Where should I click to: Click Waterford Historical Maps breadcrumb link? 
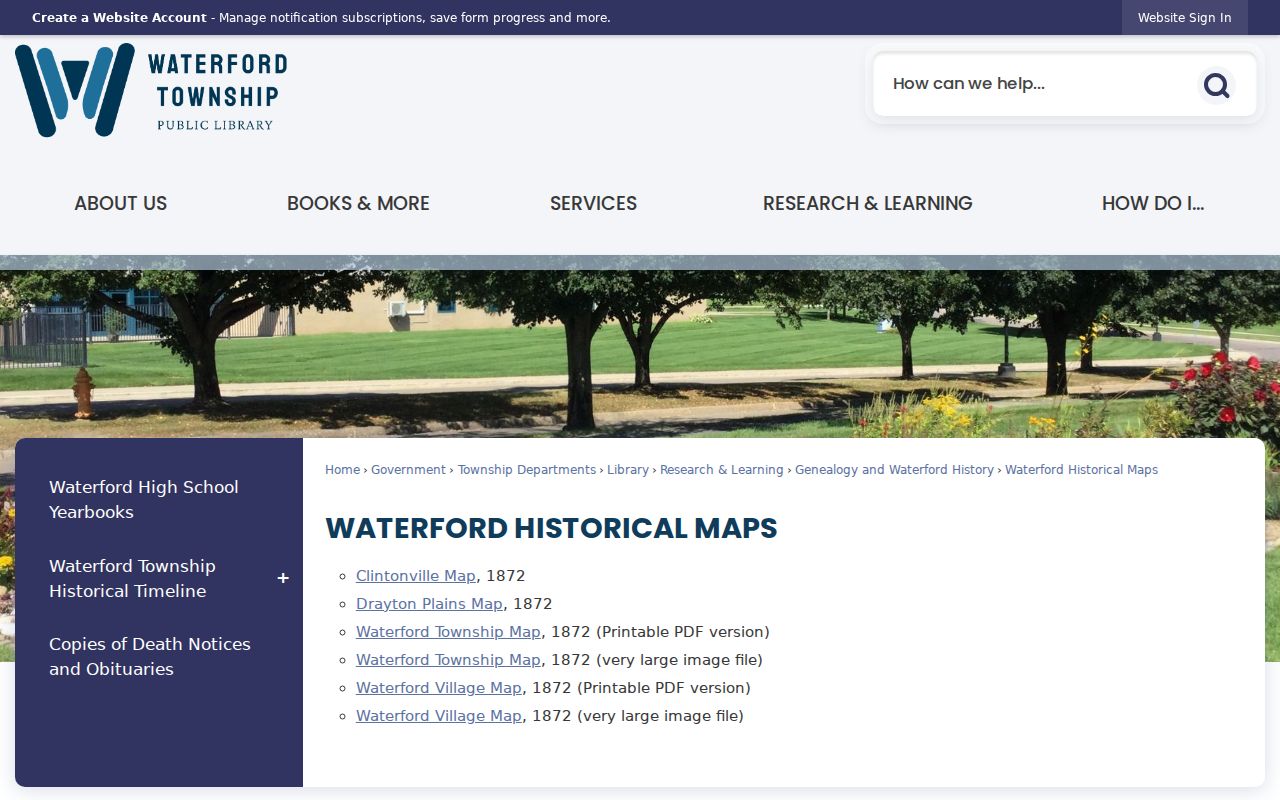[1081, 470]
